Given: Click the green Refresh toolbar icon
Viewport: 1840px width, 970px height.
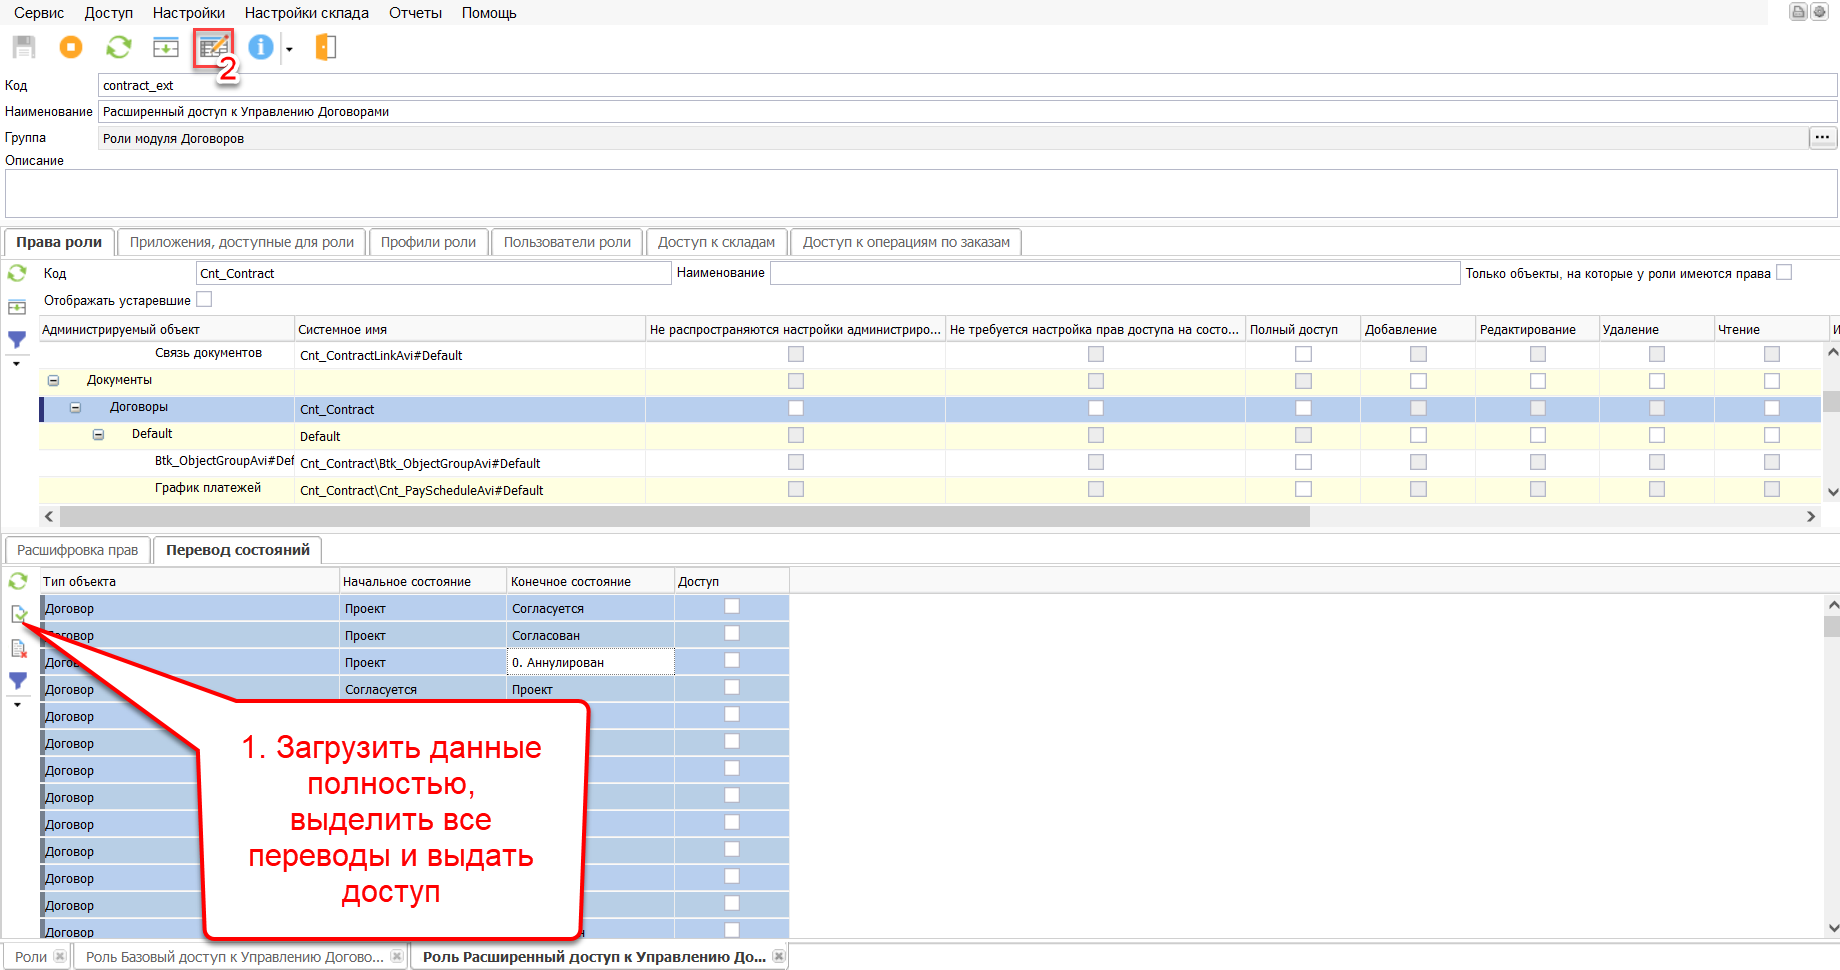Looking at the screenshot, I should (119, 47).
